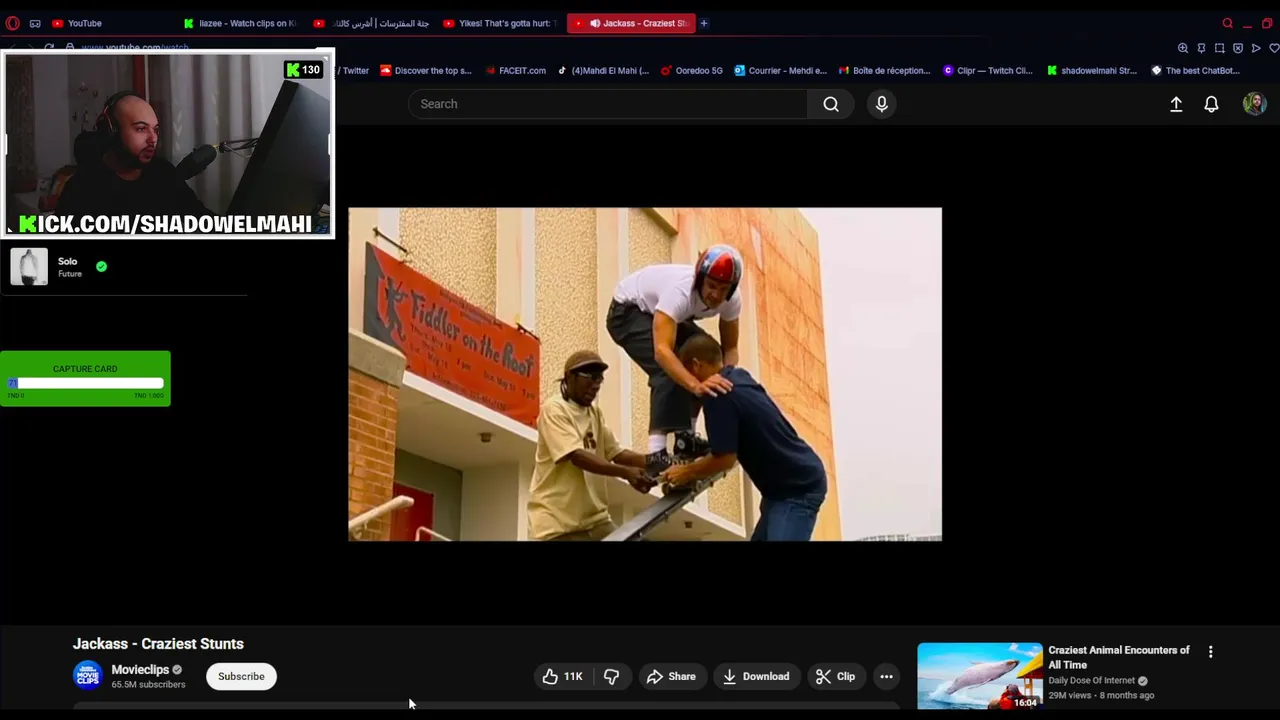Click the send/flow arrow icon in address bar

point(1256,48)
